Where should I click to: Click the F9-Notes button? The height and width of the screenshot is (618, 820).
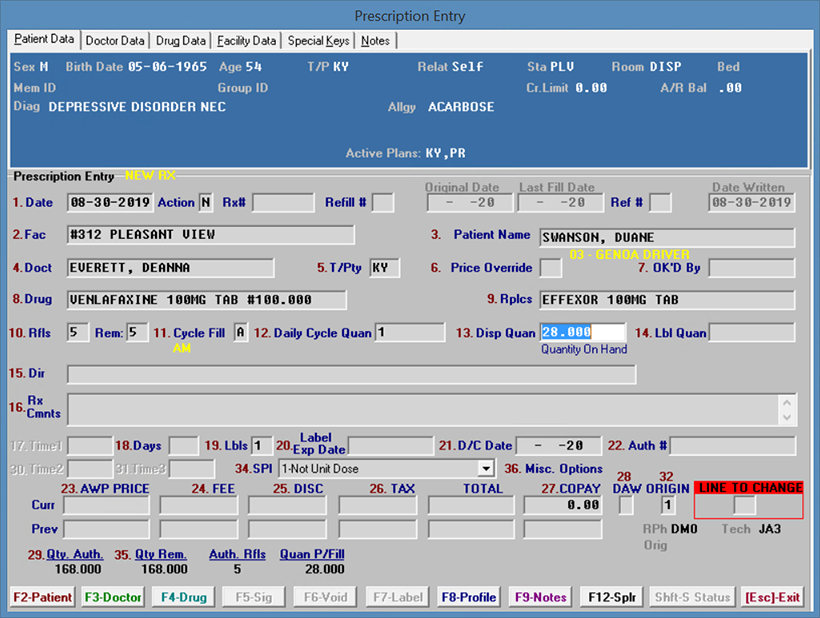541,597
